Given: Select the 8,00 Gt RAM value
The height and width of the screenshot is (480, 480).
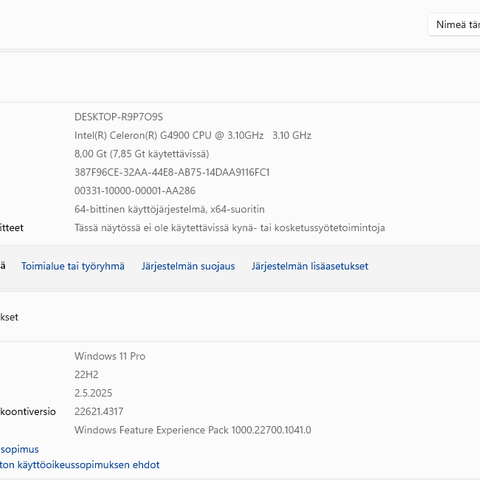Looking at the screenshot, I should [142, 154].
